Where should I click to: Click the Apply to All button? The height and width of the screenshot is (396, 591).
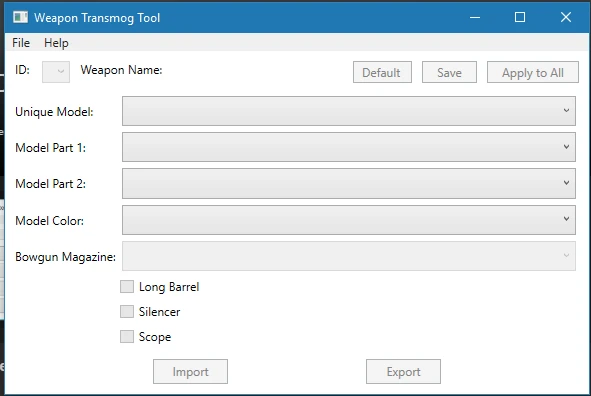tap(533, 72)
